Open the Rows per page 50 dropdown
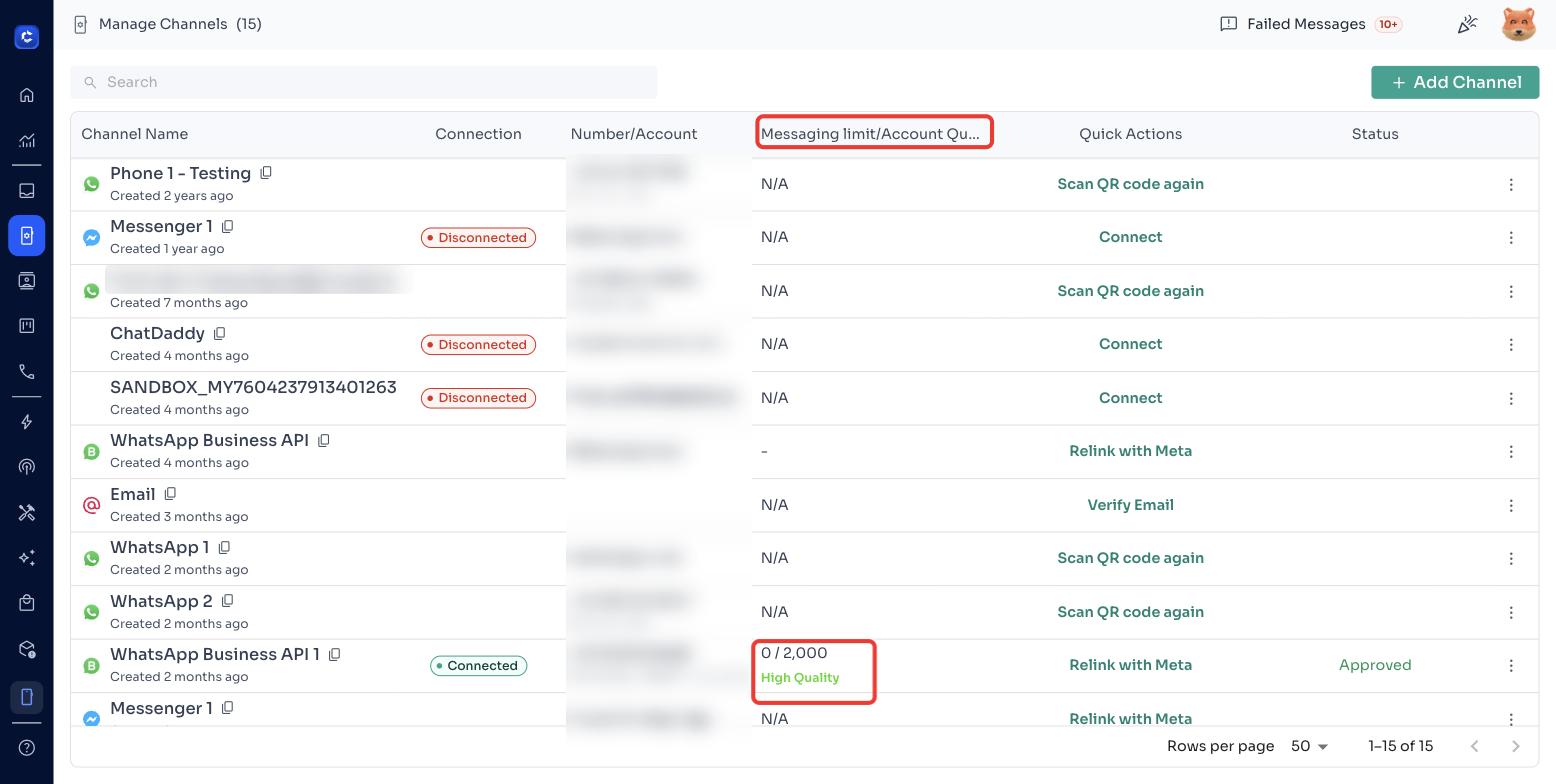Screen dimensions: 1556x784 coord(1310,746)
